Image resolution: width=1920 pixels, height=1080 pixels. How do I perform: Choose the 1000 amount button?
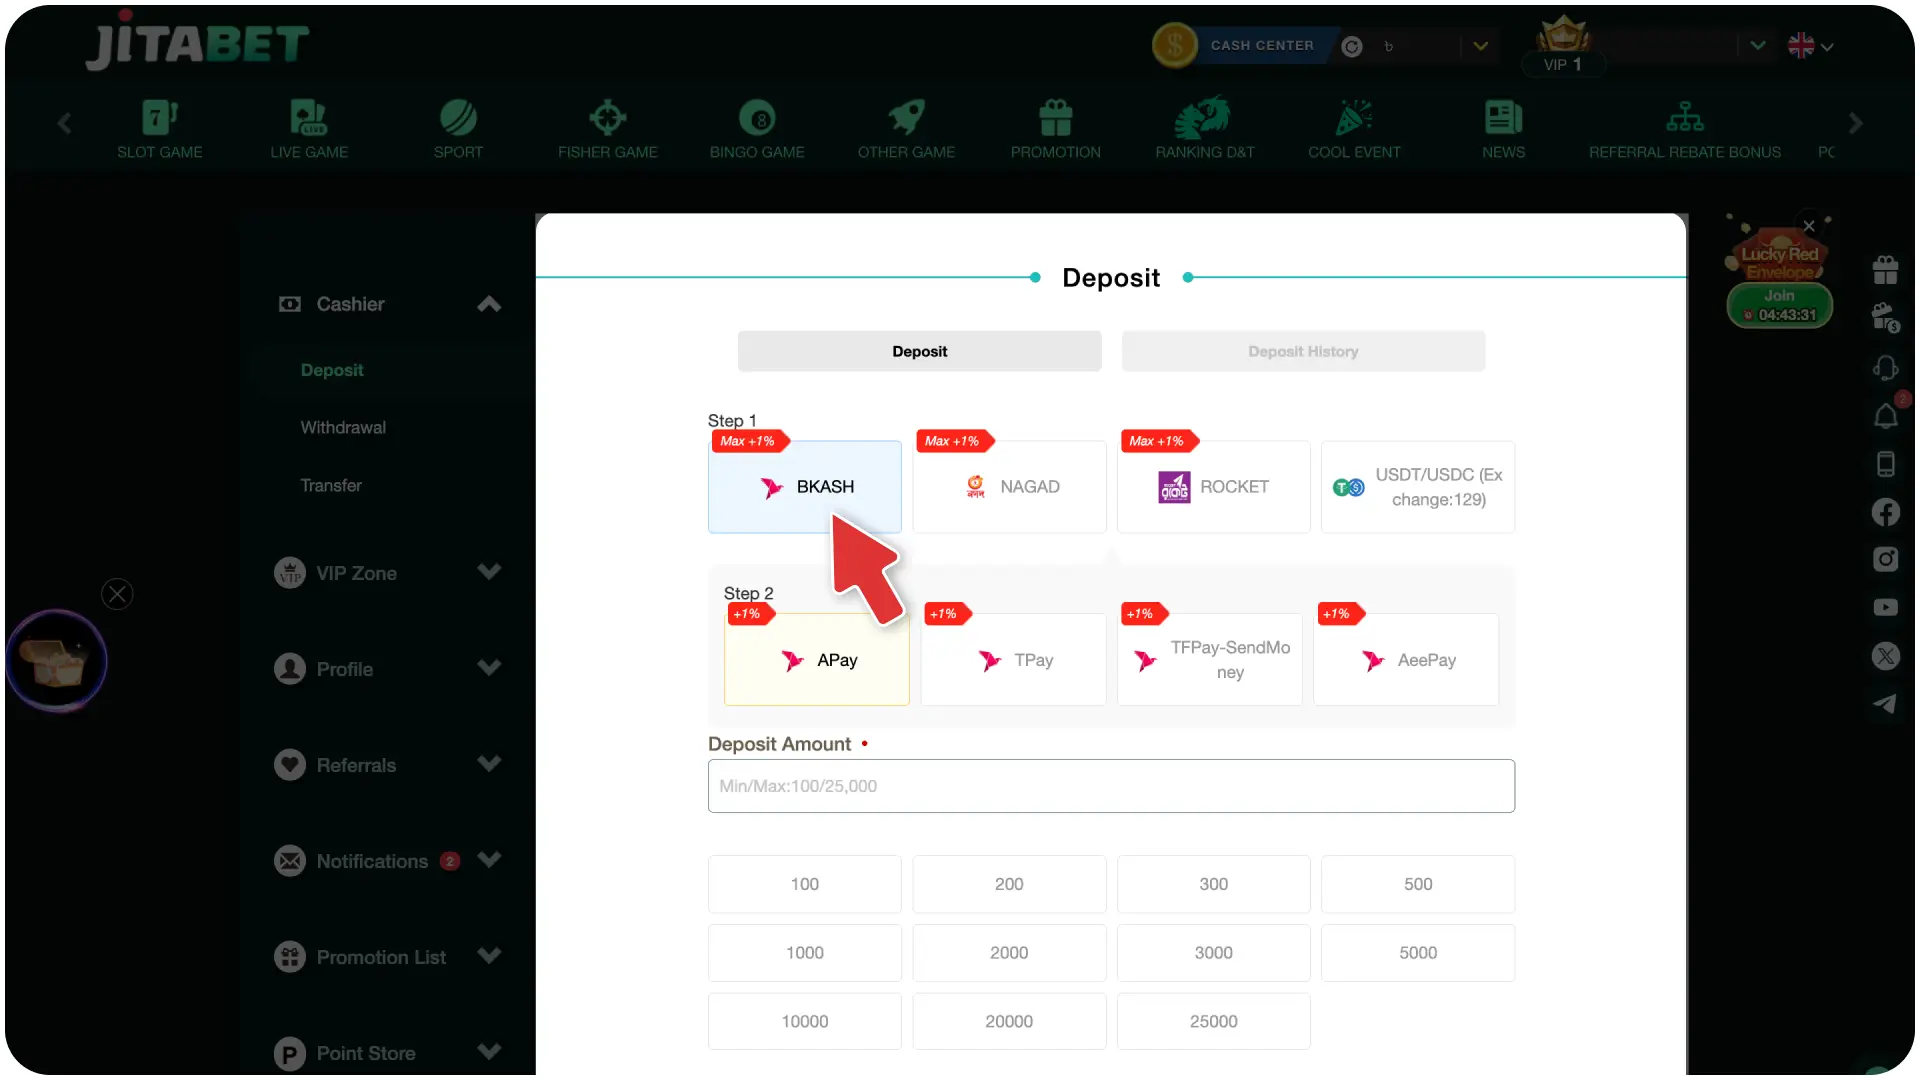pos(805,953)
